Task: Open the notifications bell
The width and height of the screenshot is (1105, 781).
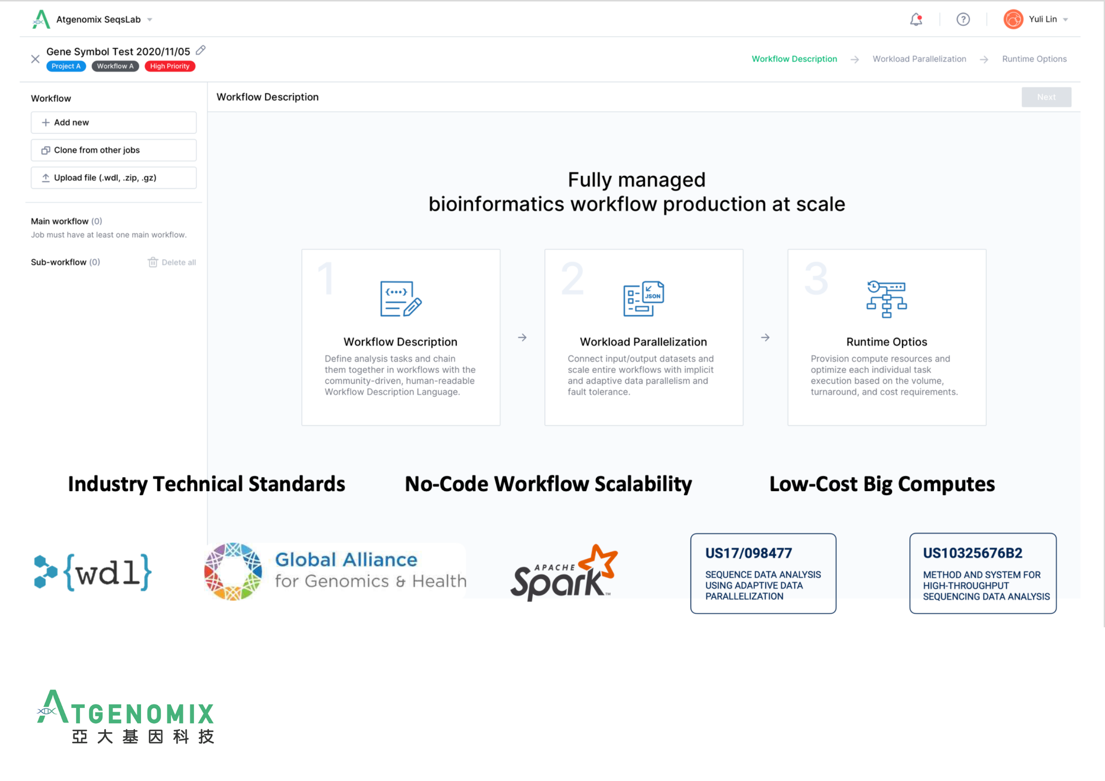Action: (x=916, y=19)
